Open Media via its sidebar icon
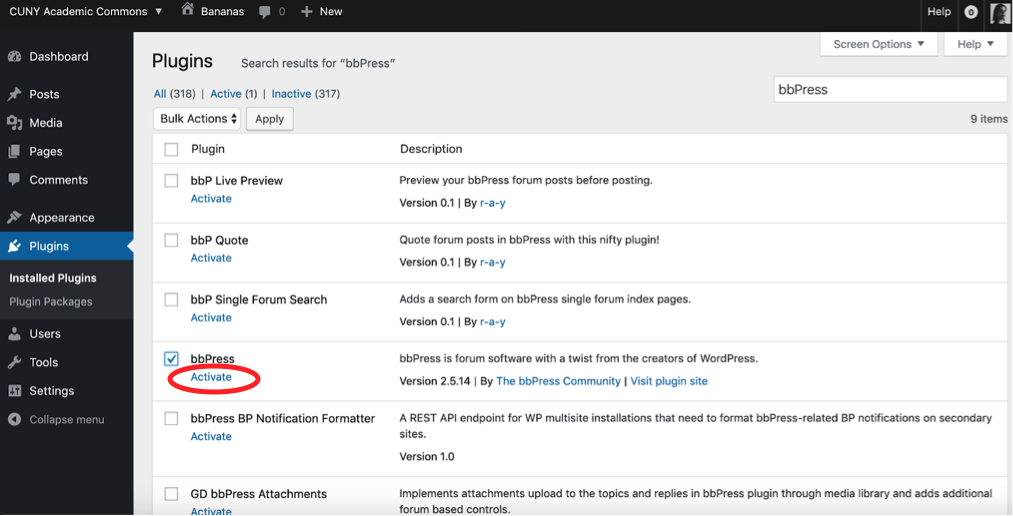This screenshot has height=516, width=1013. click(14, 123)
